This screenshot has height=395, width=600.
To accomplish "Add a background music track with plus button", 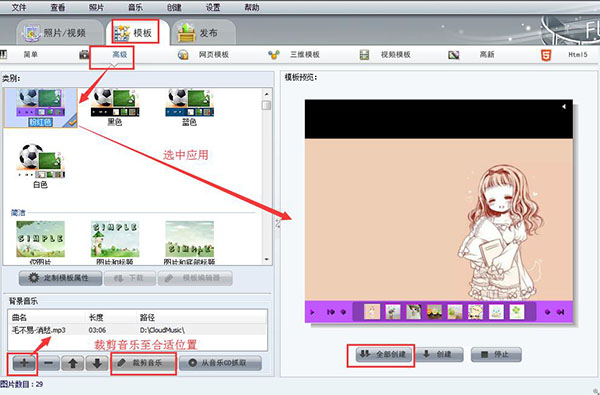I will pyautogui.click(x=24, y=363).
